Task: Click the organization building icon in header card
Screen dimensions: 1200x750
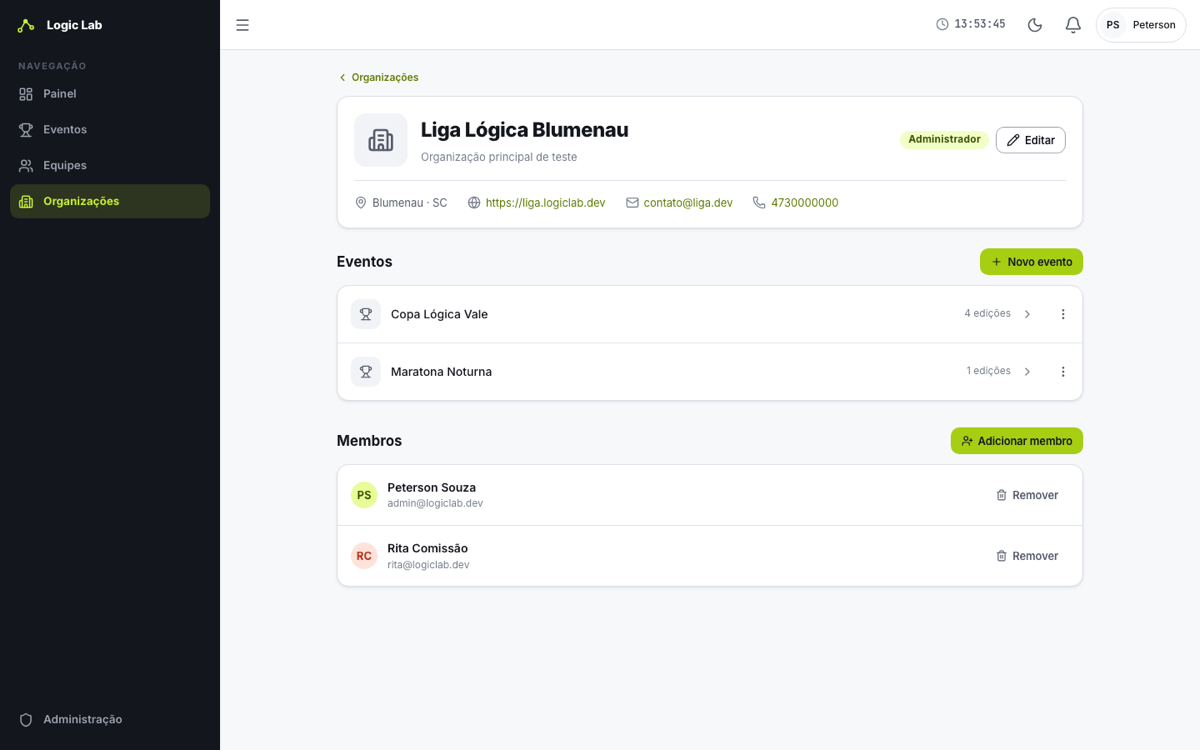Action: 381,140
